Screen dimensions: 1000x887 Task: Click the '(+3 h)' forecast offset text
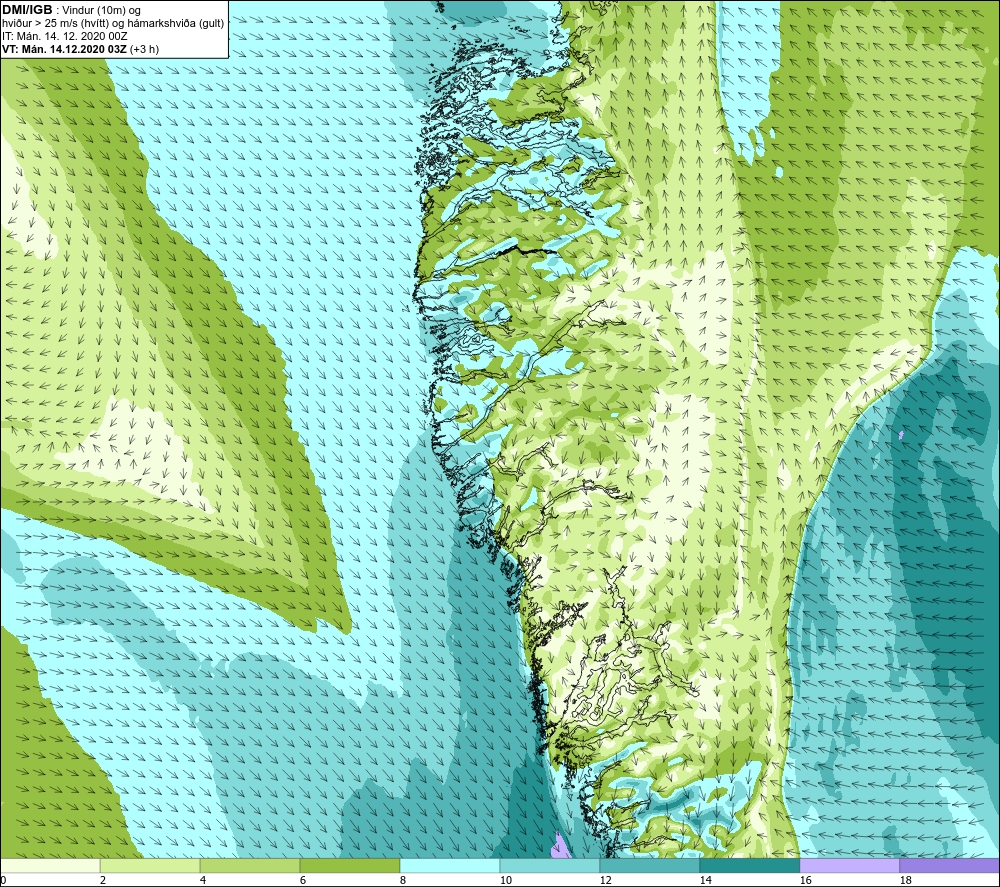point(144,49)
